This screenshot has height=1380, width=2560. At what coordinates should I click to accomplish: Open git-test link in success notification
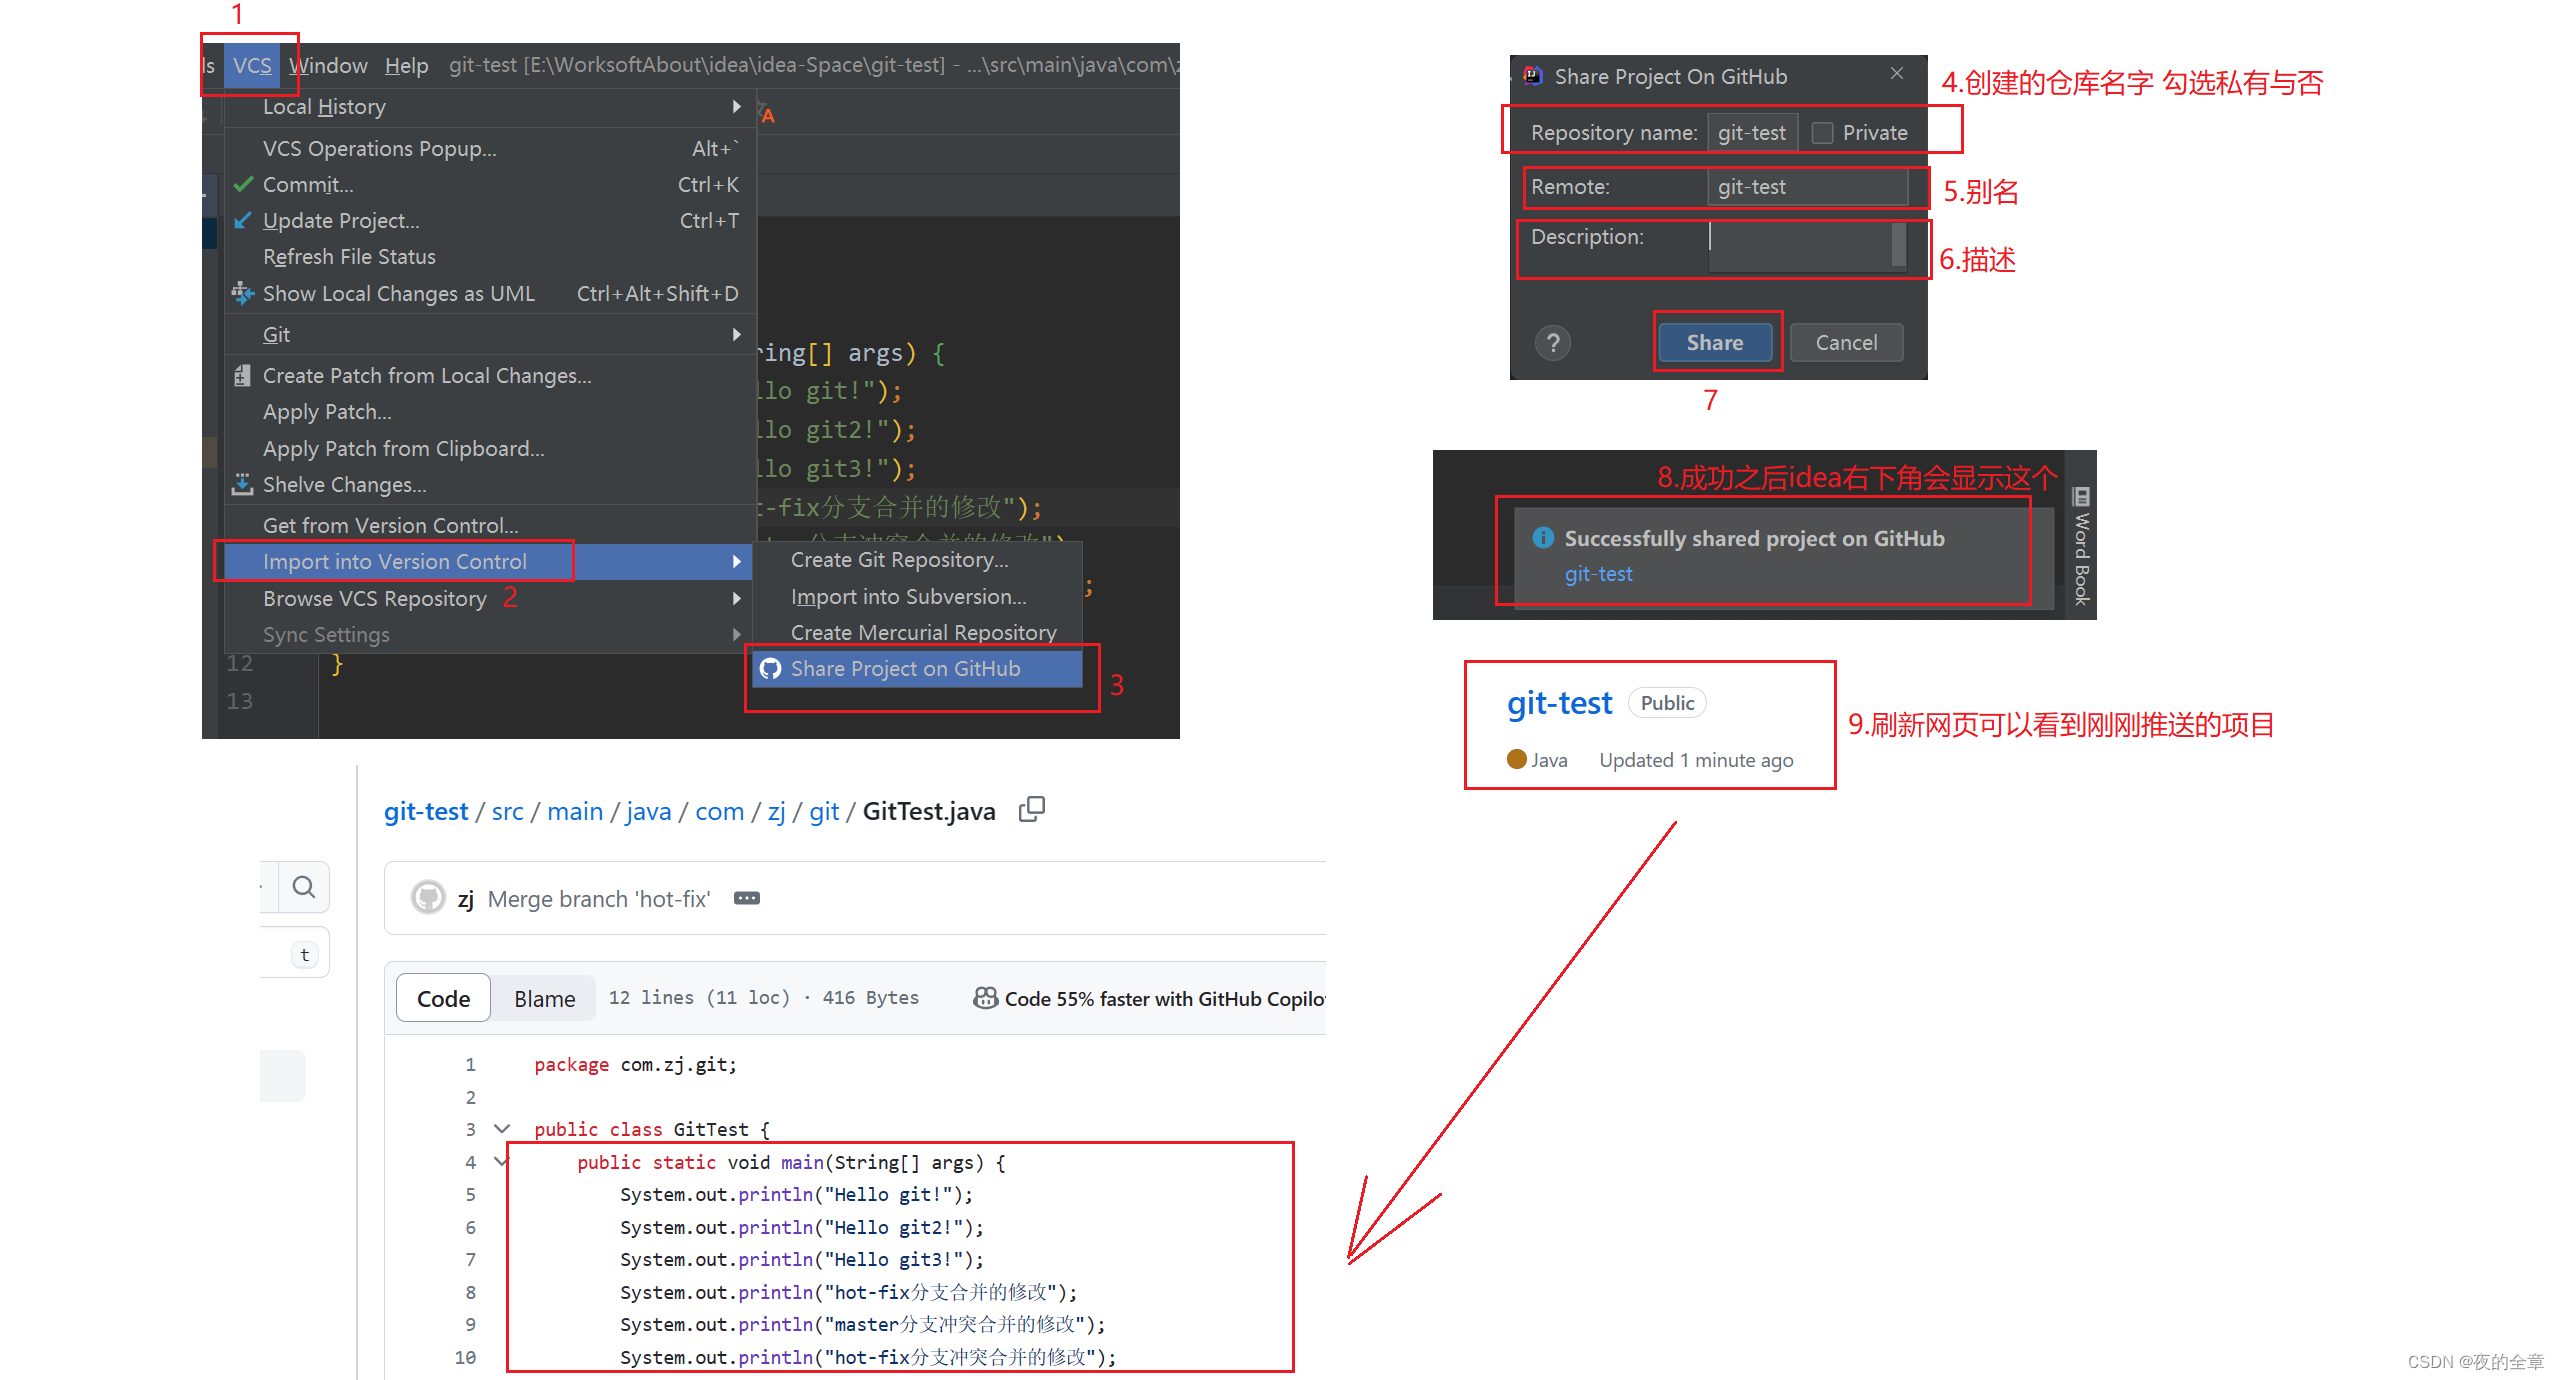click(x=1598, y=574)
